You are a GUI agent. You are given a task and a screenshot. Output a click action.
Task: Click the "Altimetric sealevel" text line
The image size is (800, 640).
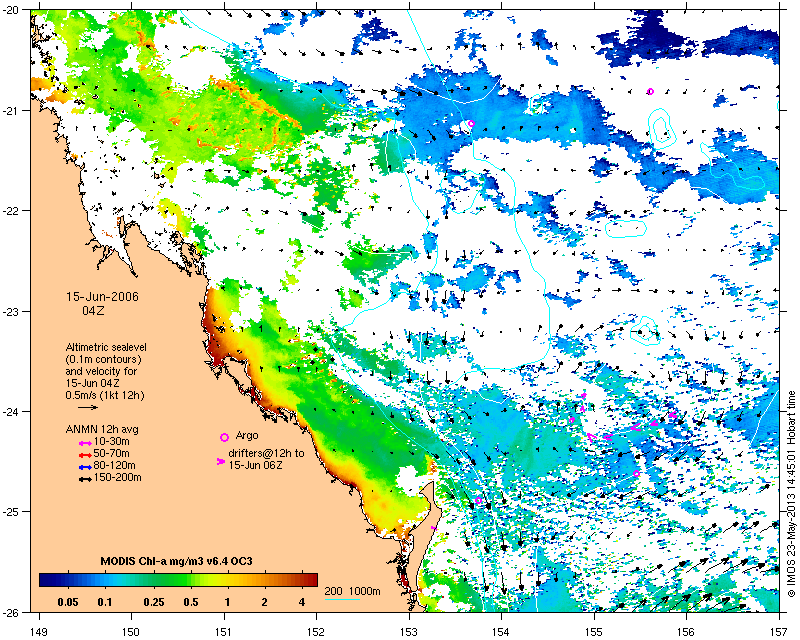[106, 347]
